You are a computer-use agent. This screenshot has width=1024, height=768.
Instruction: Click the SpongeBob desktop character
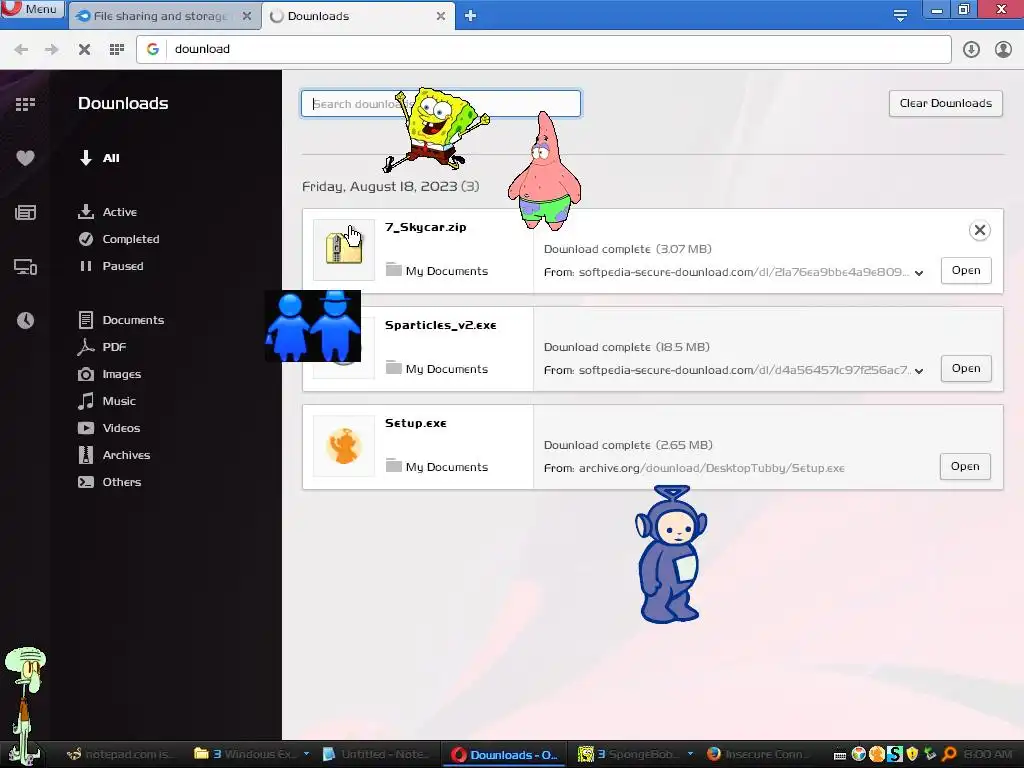click(436, 129)
